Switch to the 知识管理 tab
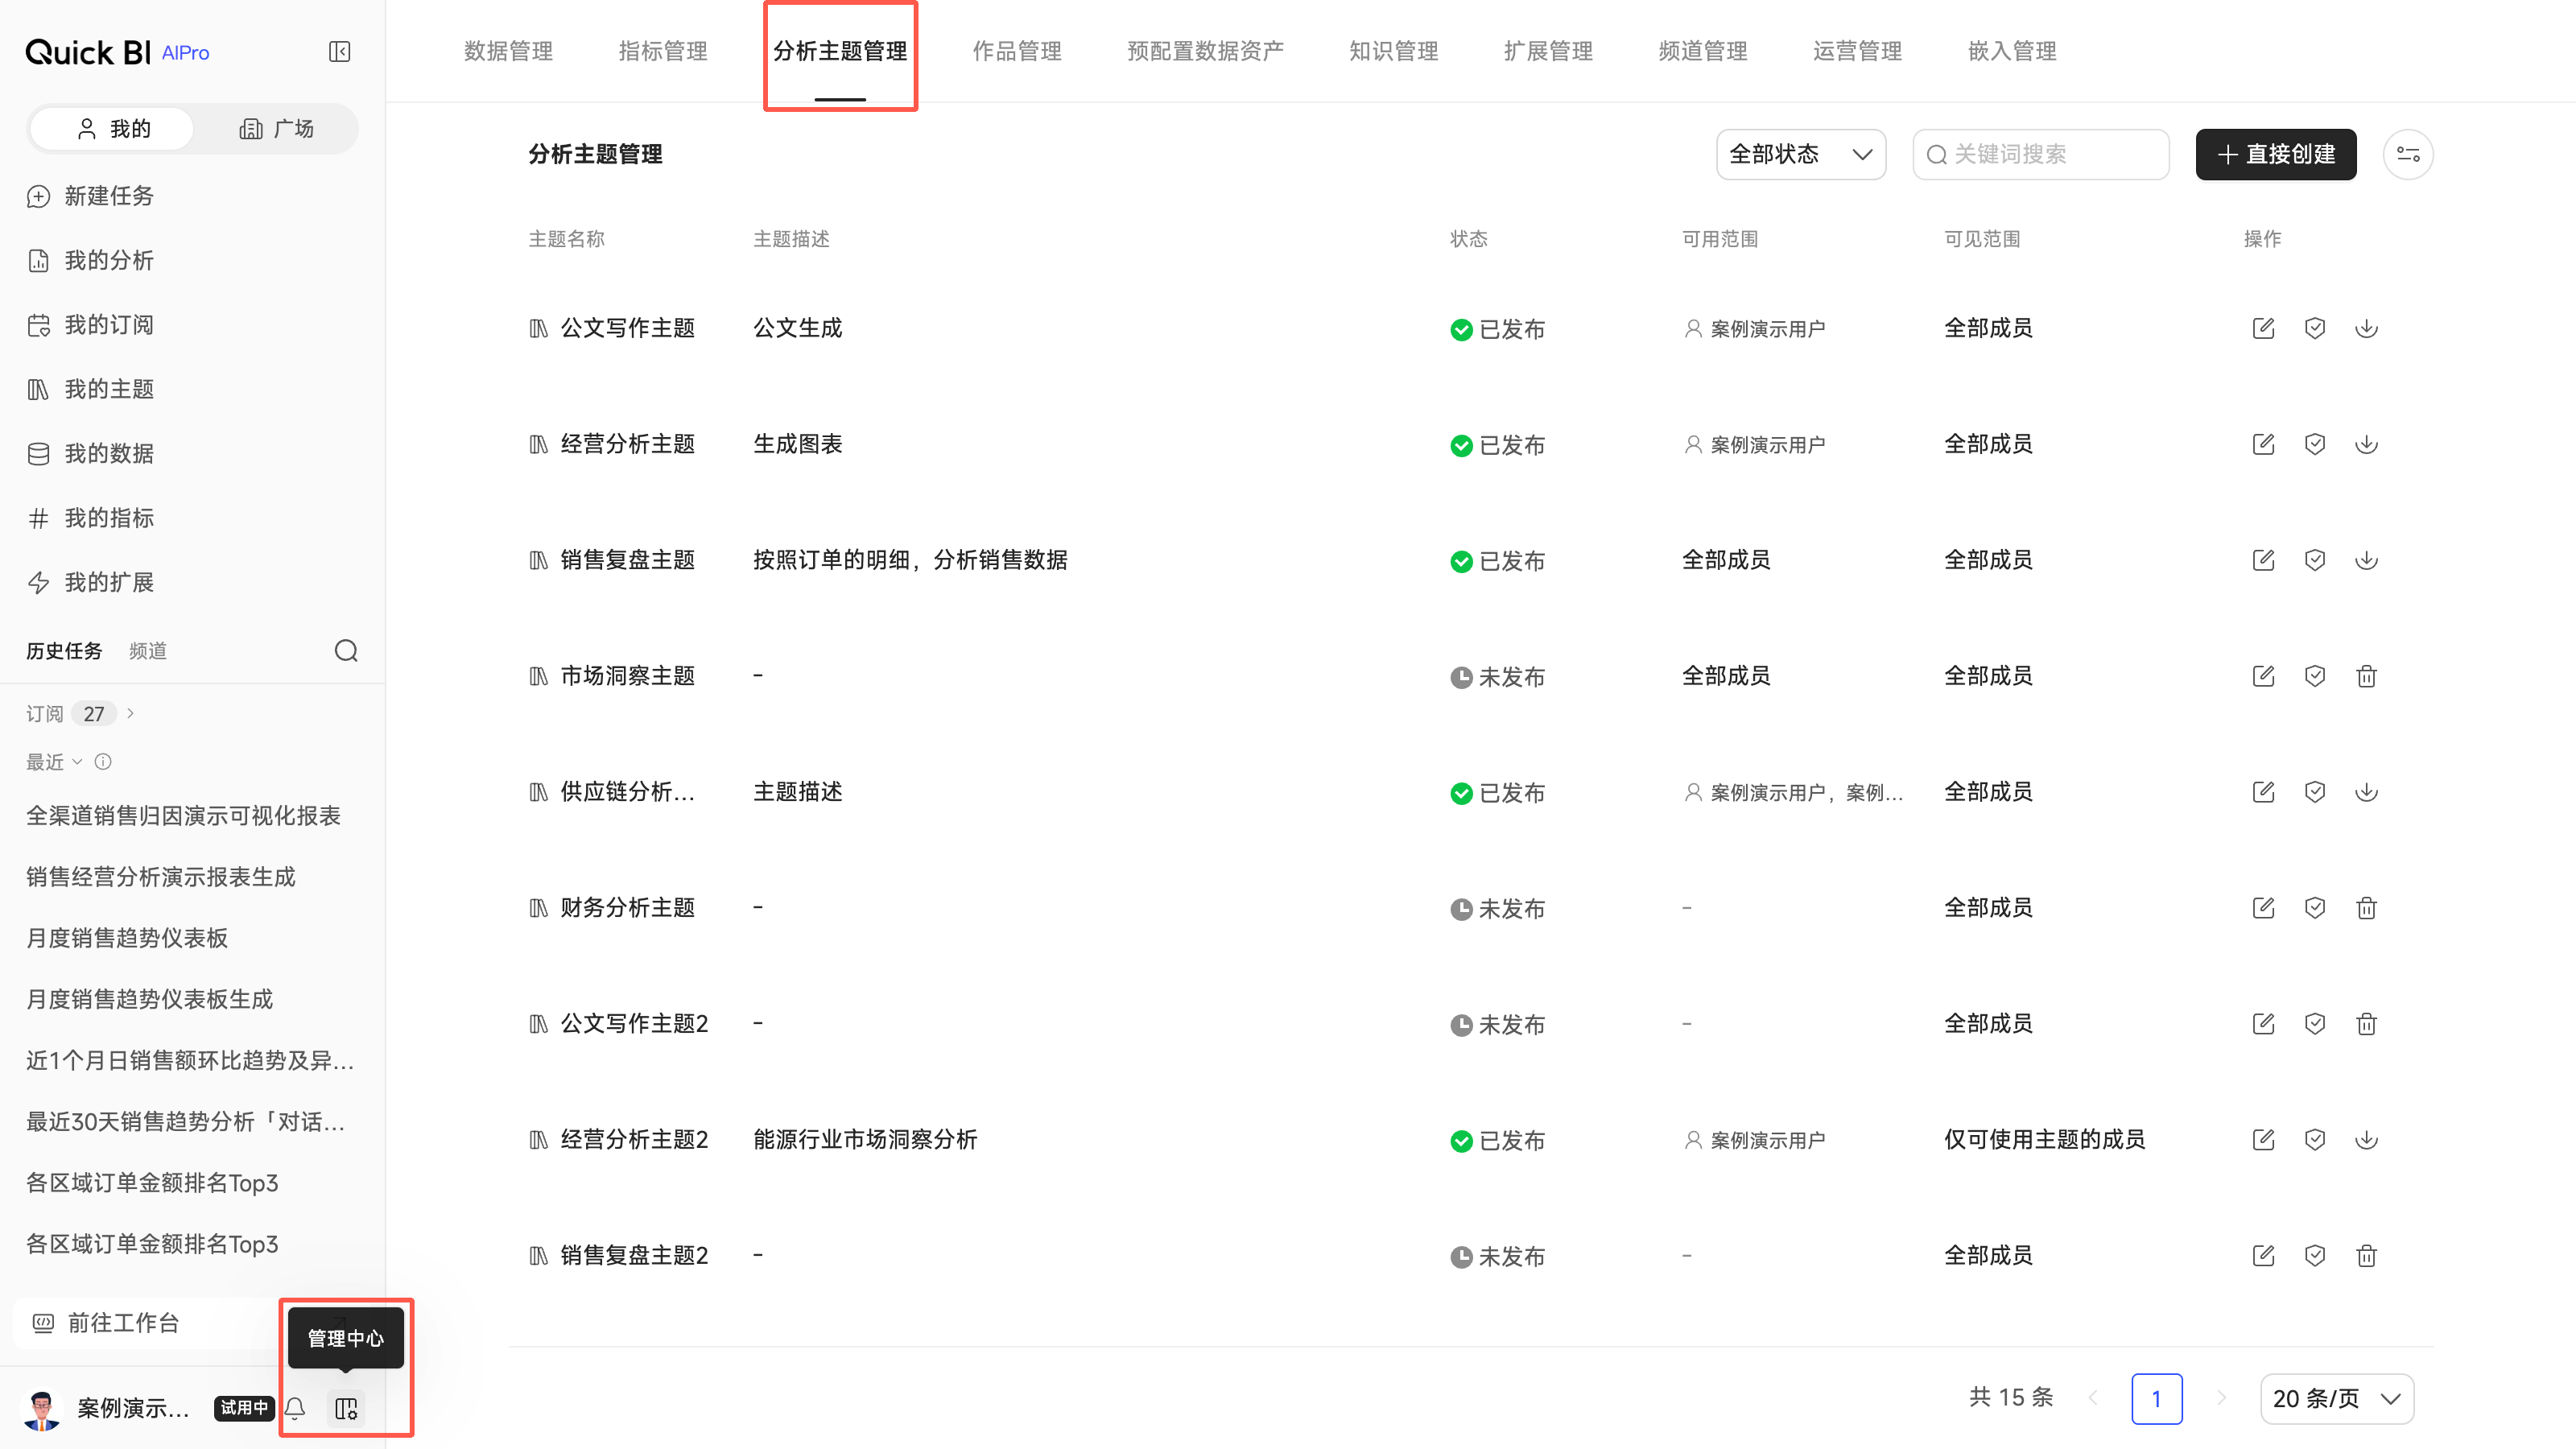This screenshot has width=2576, height=1449. tap(1393, 51)
